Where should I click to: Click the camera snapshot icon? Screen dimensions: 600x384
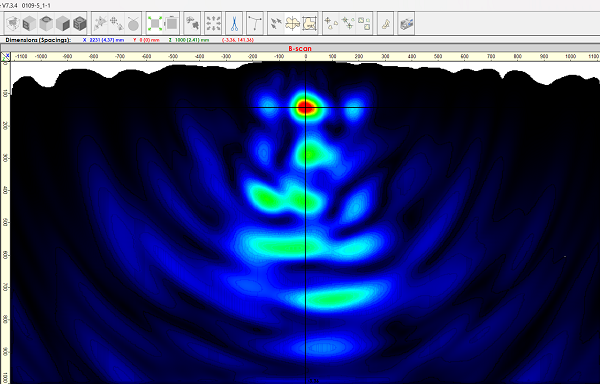pyautogui.click(x=406, y=24)
